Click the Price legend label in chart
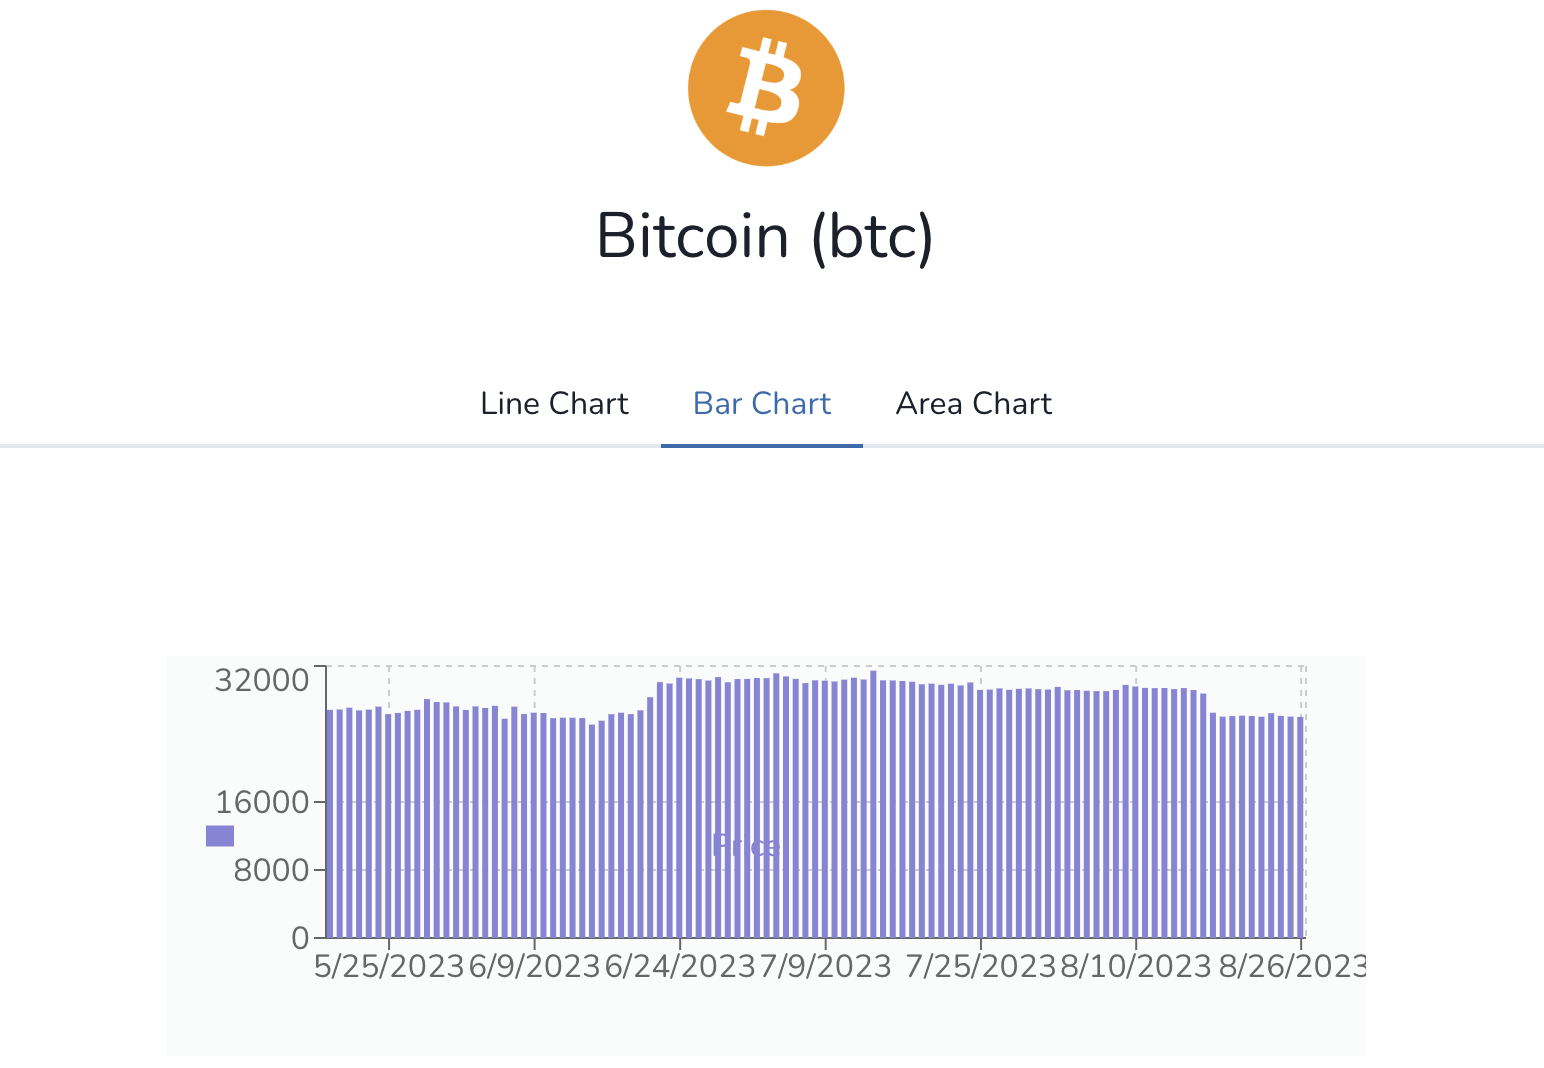This screenshot has height=1068, width=1544. click(745, 846)
